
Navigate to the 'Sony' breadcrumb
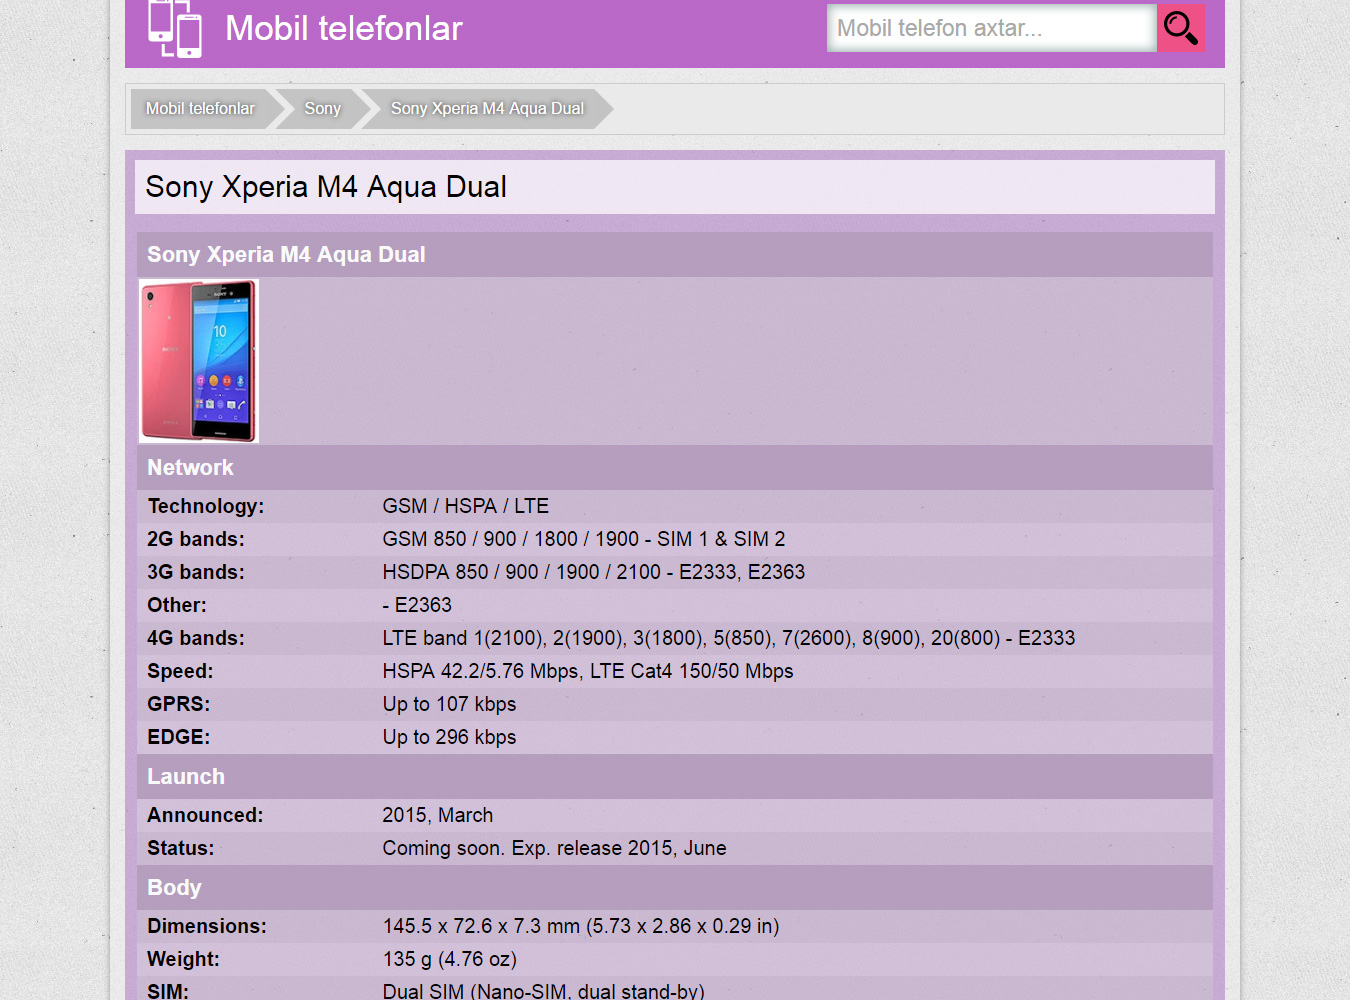[322, 108]
